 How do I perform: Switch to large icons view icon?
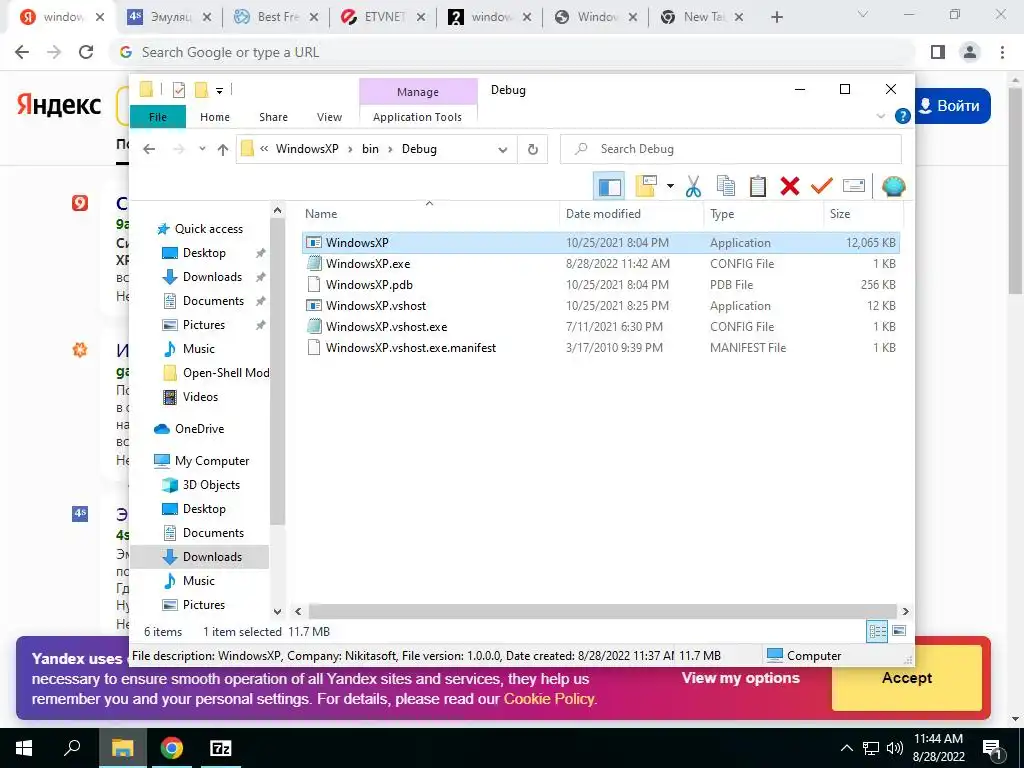tap(899, 631)
